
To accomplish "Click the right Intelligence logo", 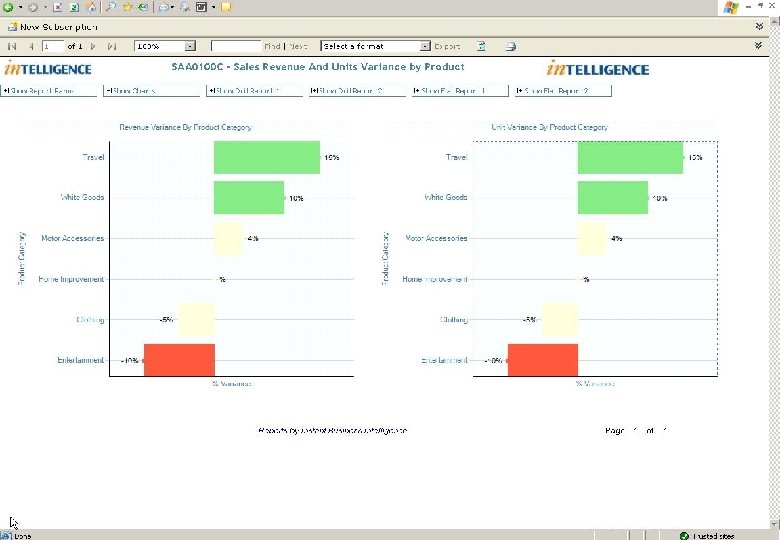I will (598, 69).
